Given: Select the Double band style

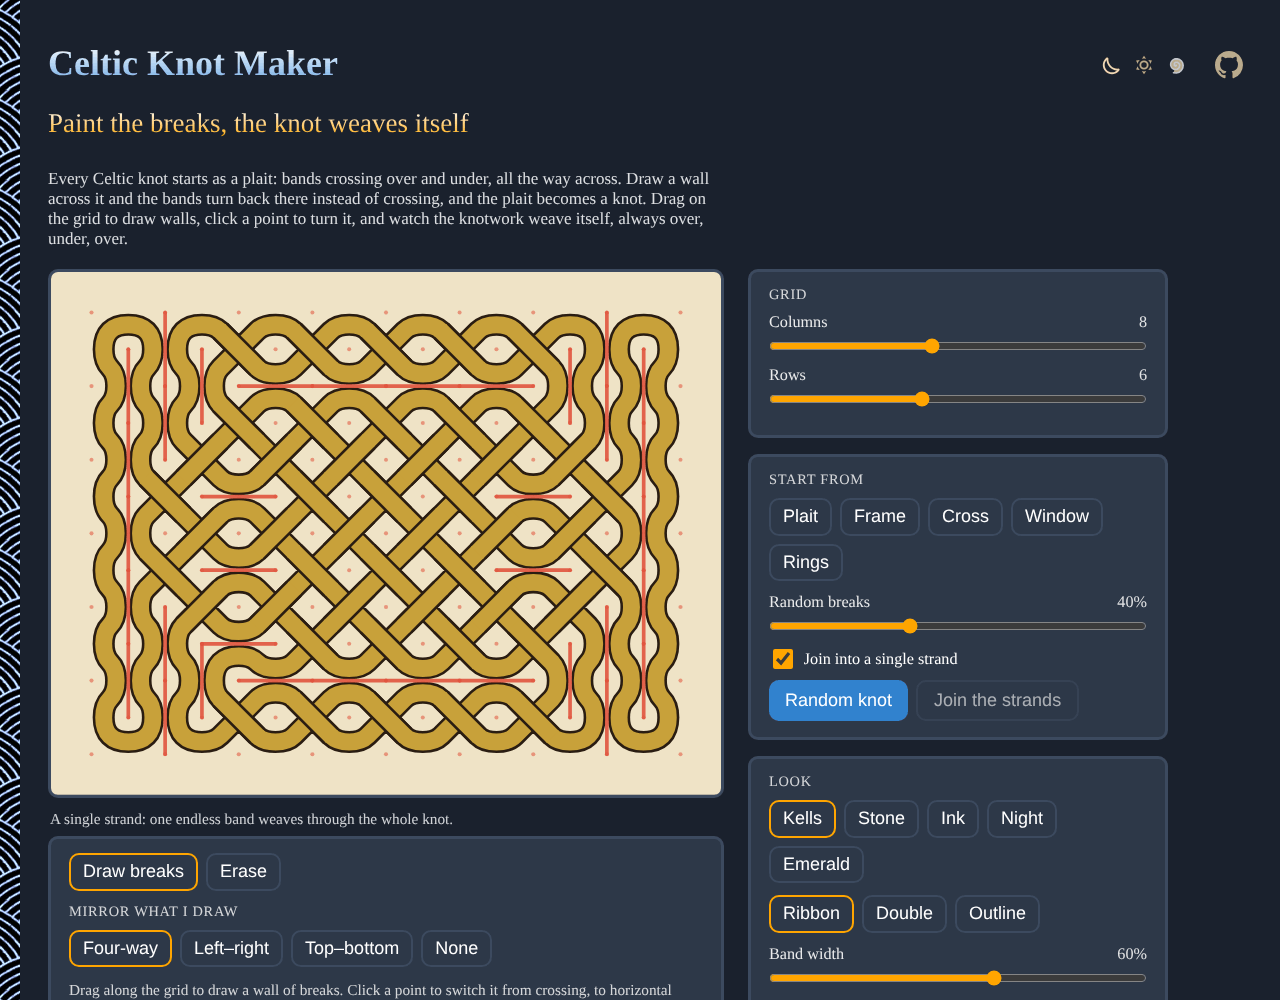Looking at the screenshot, I should click(x=904, y=914).
